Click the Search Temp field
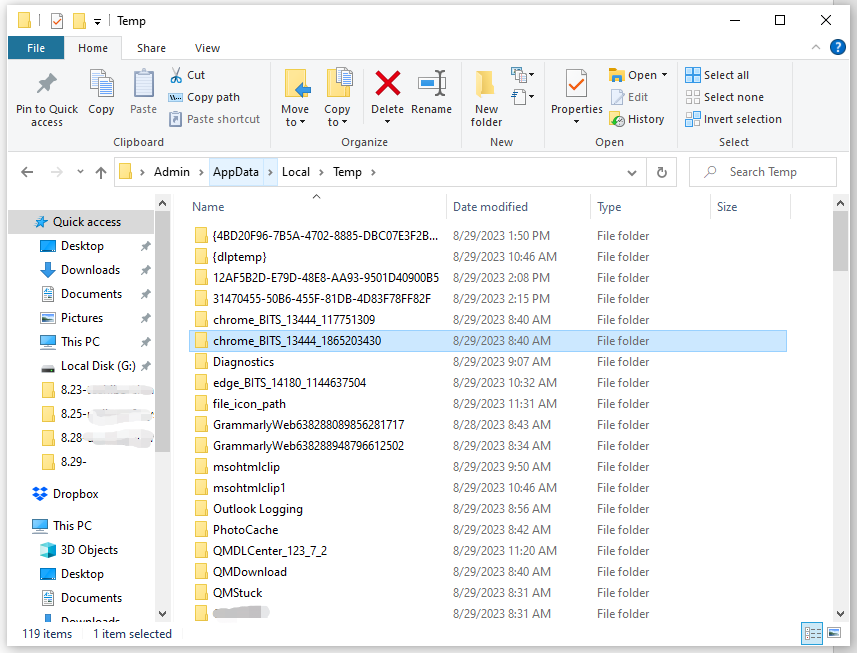 click(x=763, y=172)
